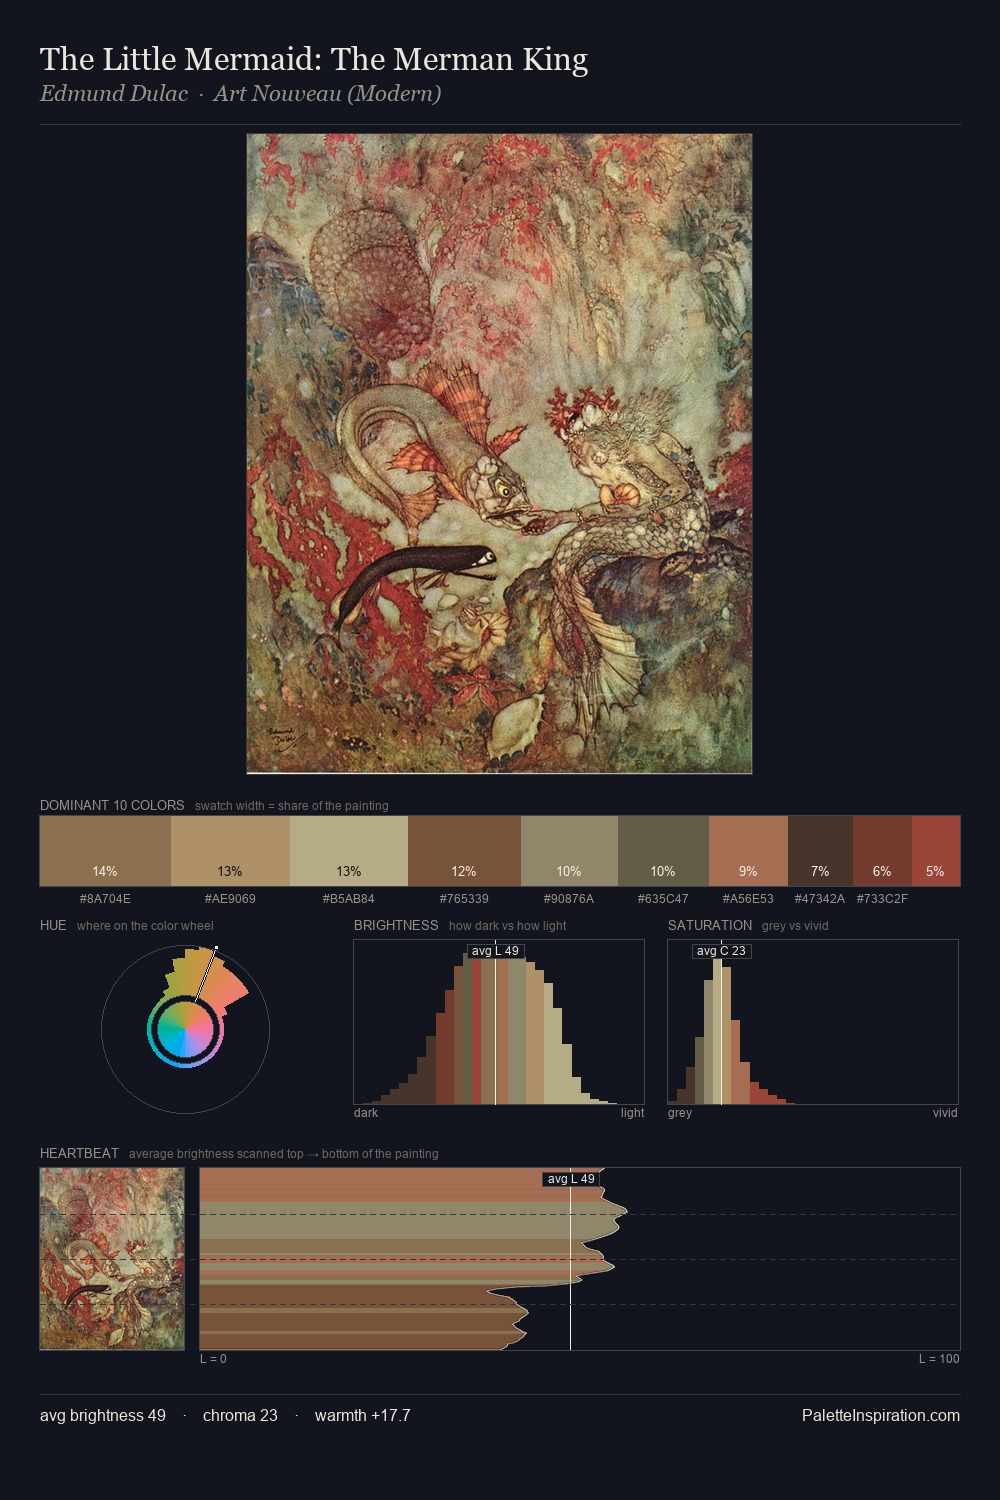Click the hex code #765339 label
The height and width of the screenshot is (1500, 1000).
(464, 899)
